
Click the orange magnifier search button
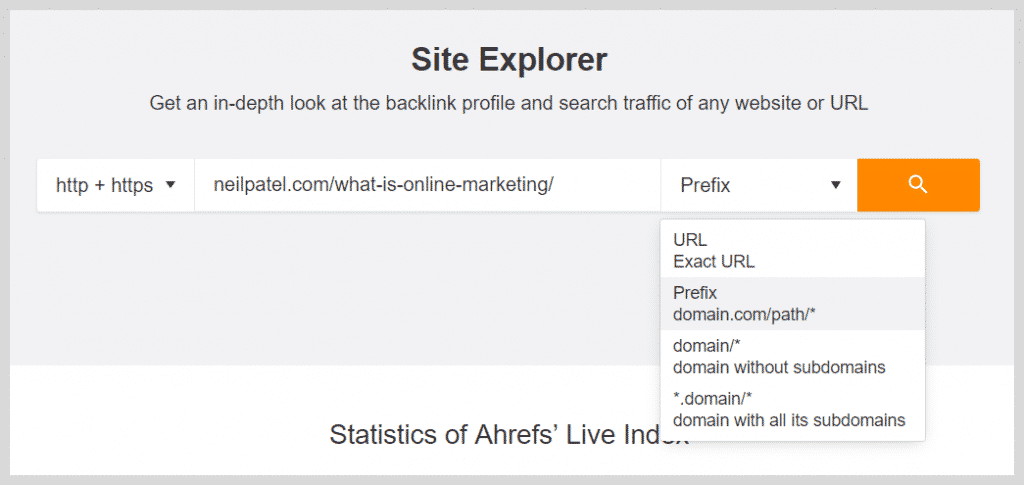918,185
